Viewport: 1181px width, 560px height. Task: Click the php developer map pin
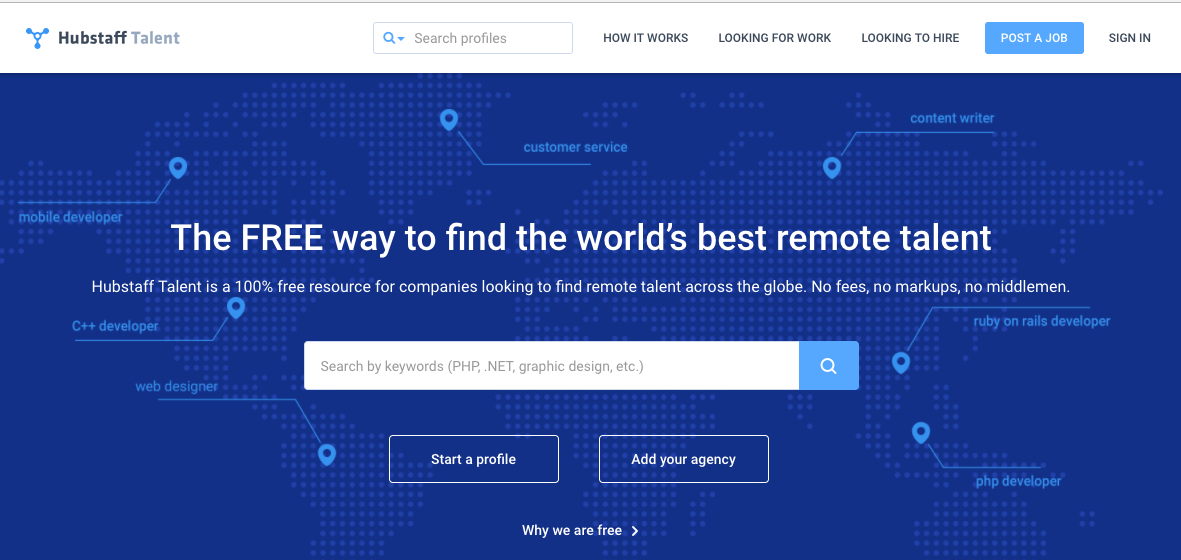pyautogui.click(x=921, y=432)
